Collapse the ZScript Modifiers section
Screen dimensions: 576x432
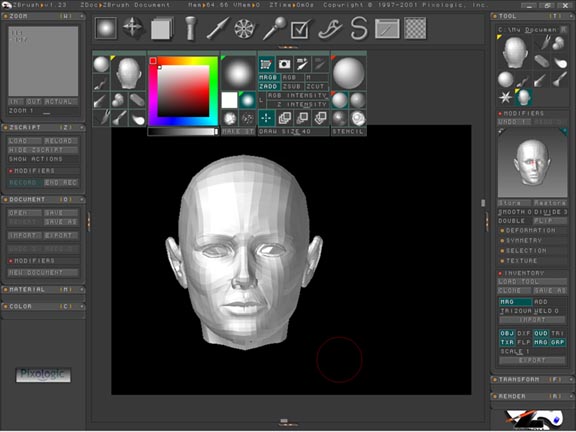[x=43, y=171]
